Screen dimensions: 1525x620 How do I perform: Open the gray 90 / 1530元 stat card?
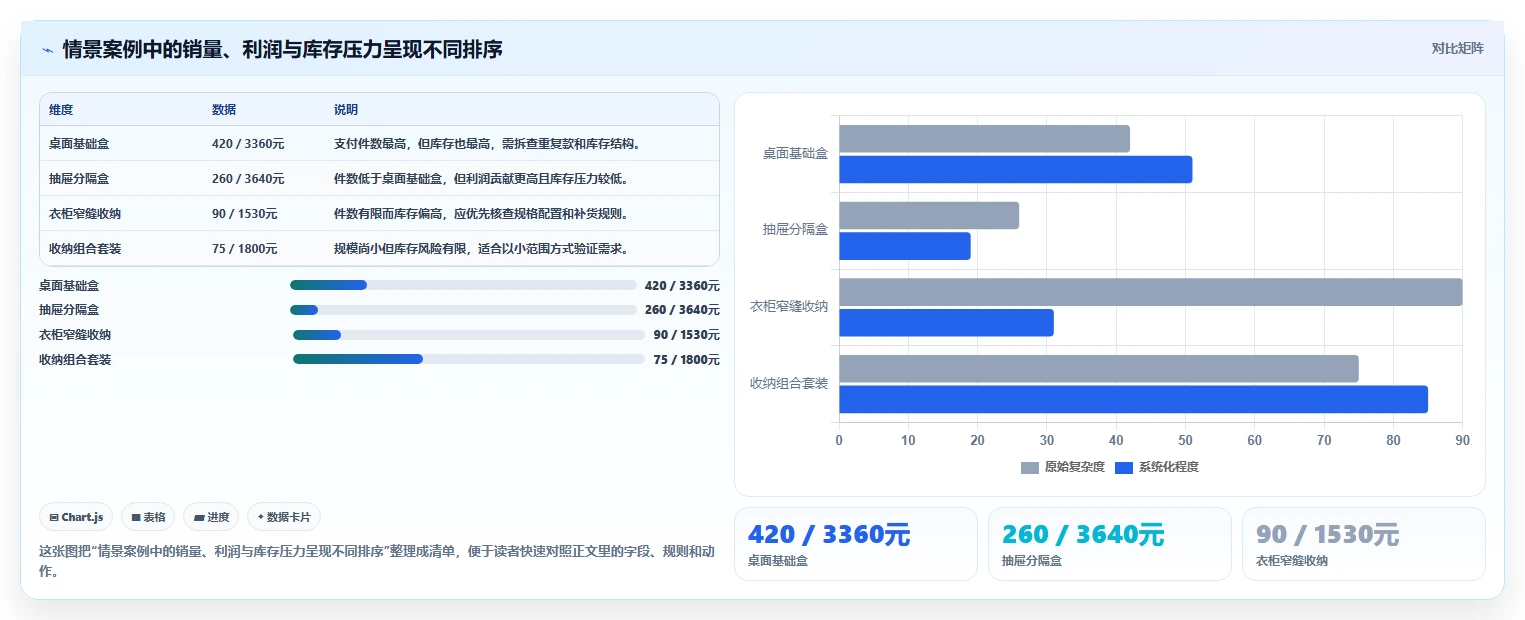[1363, 543]
